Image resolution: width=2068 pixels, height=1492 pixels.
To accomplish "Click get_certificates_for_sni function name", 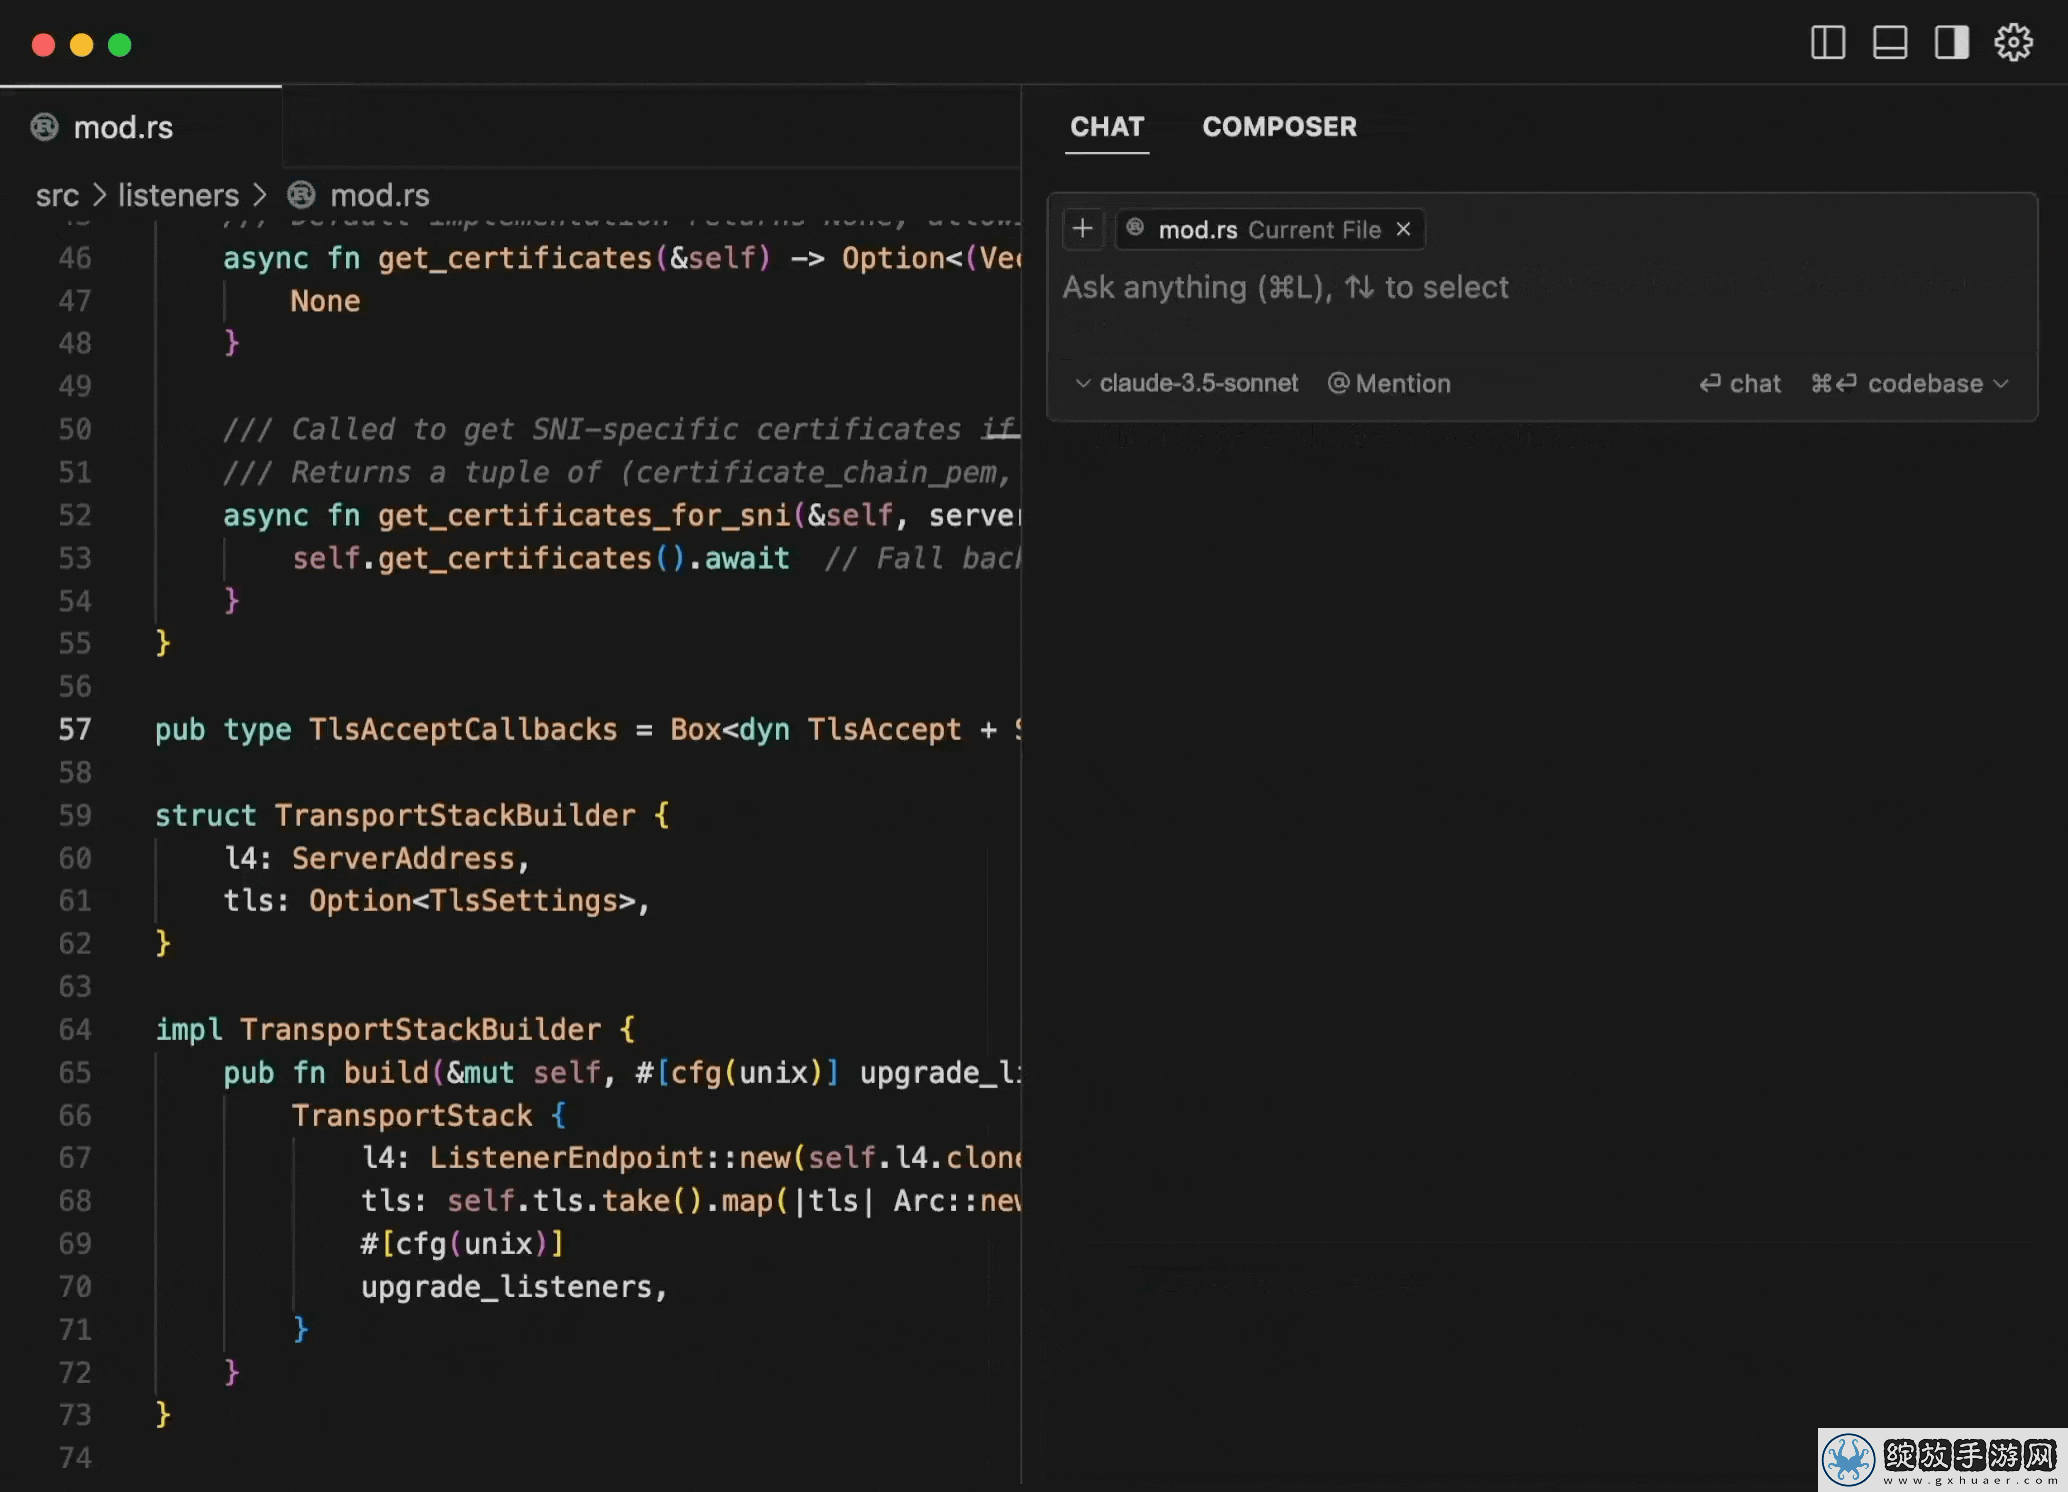I will pos(584,515).
